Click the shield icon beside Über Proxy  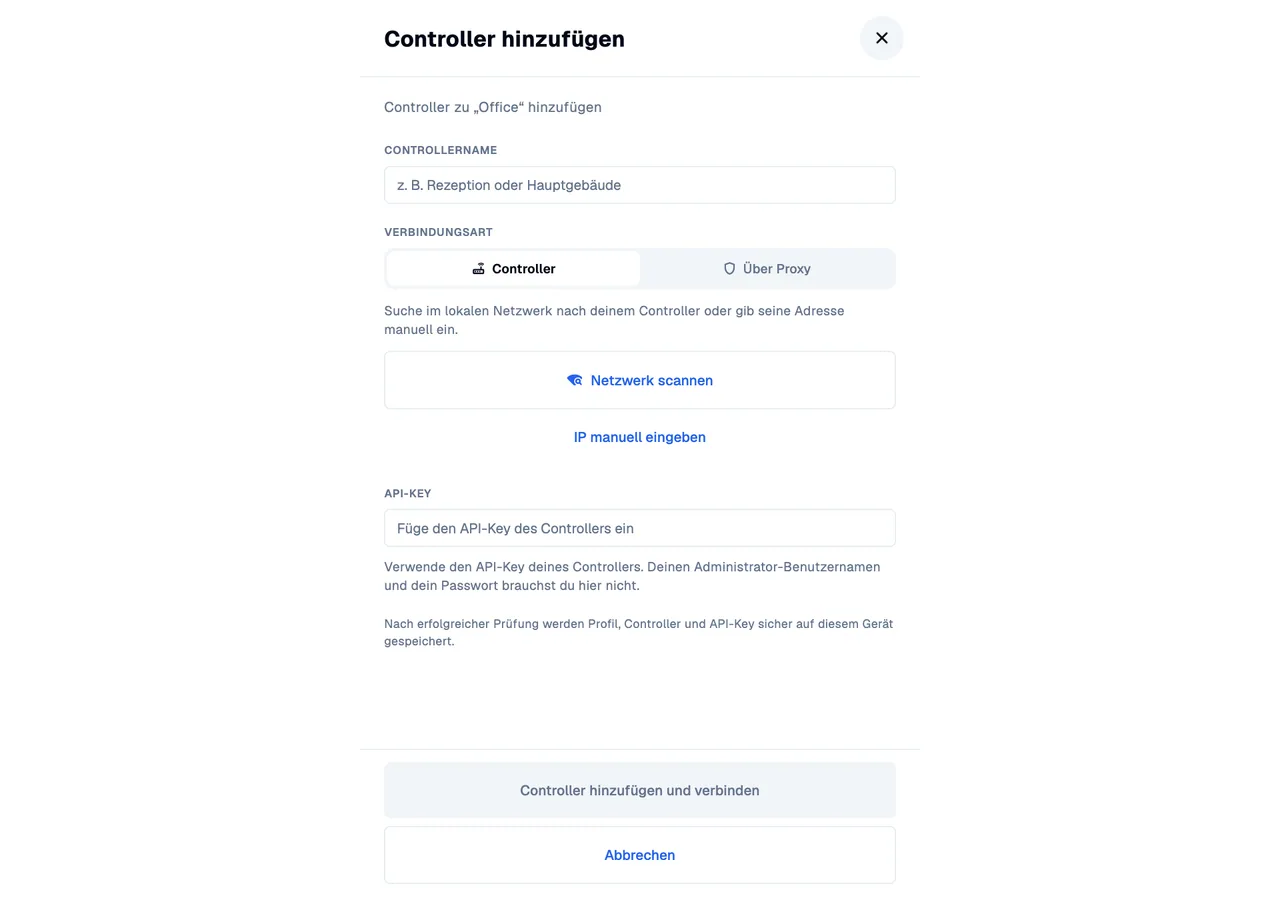pyautogui.click(x=729, y=269)
